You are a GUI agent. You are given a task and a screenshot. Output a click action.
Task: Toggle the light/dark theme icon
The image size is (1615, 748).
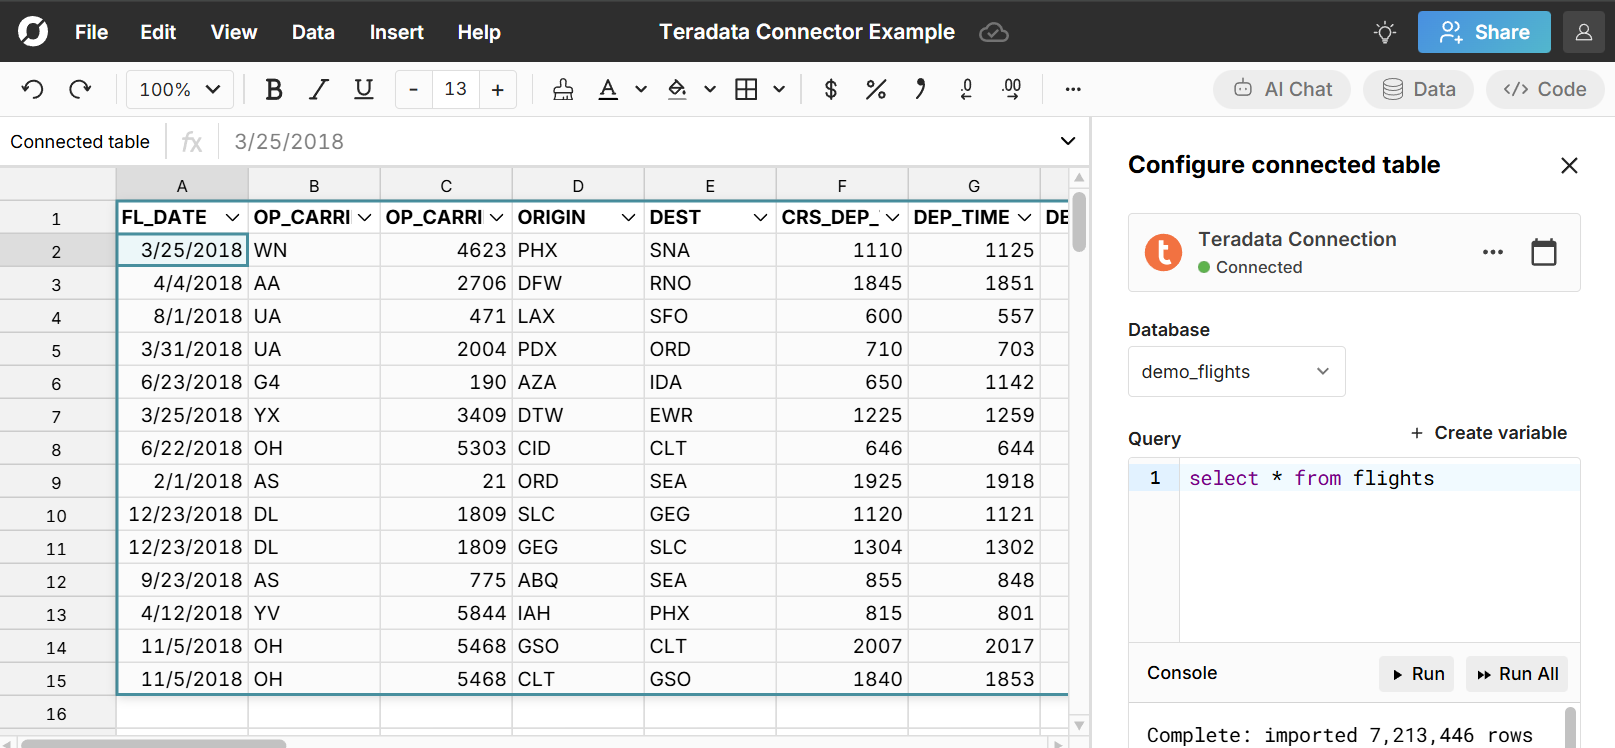1385,32
